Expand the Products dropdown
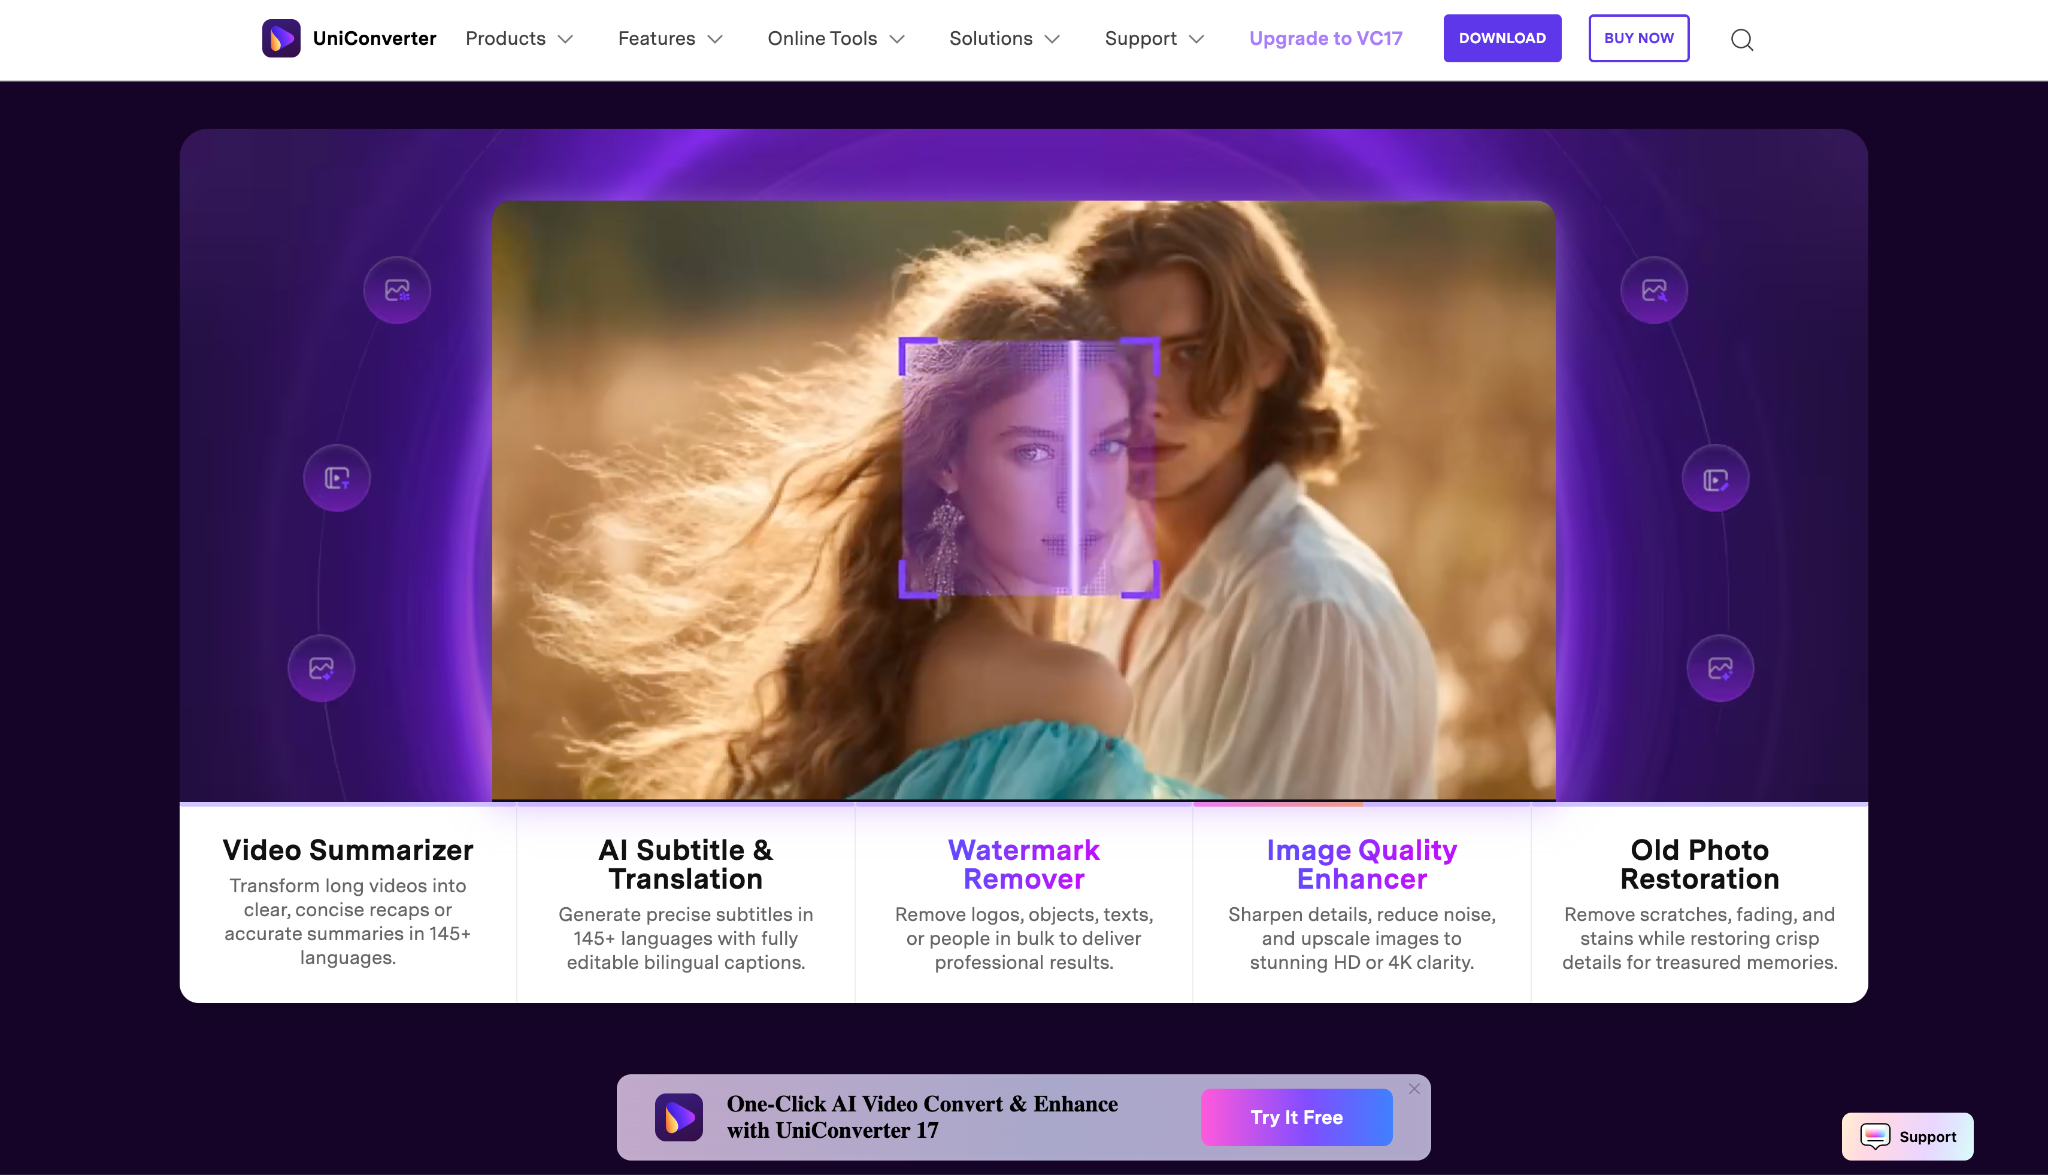 (x=519, y=38)
